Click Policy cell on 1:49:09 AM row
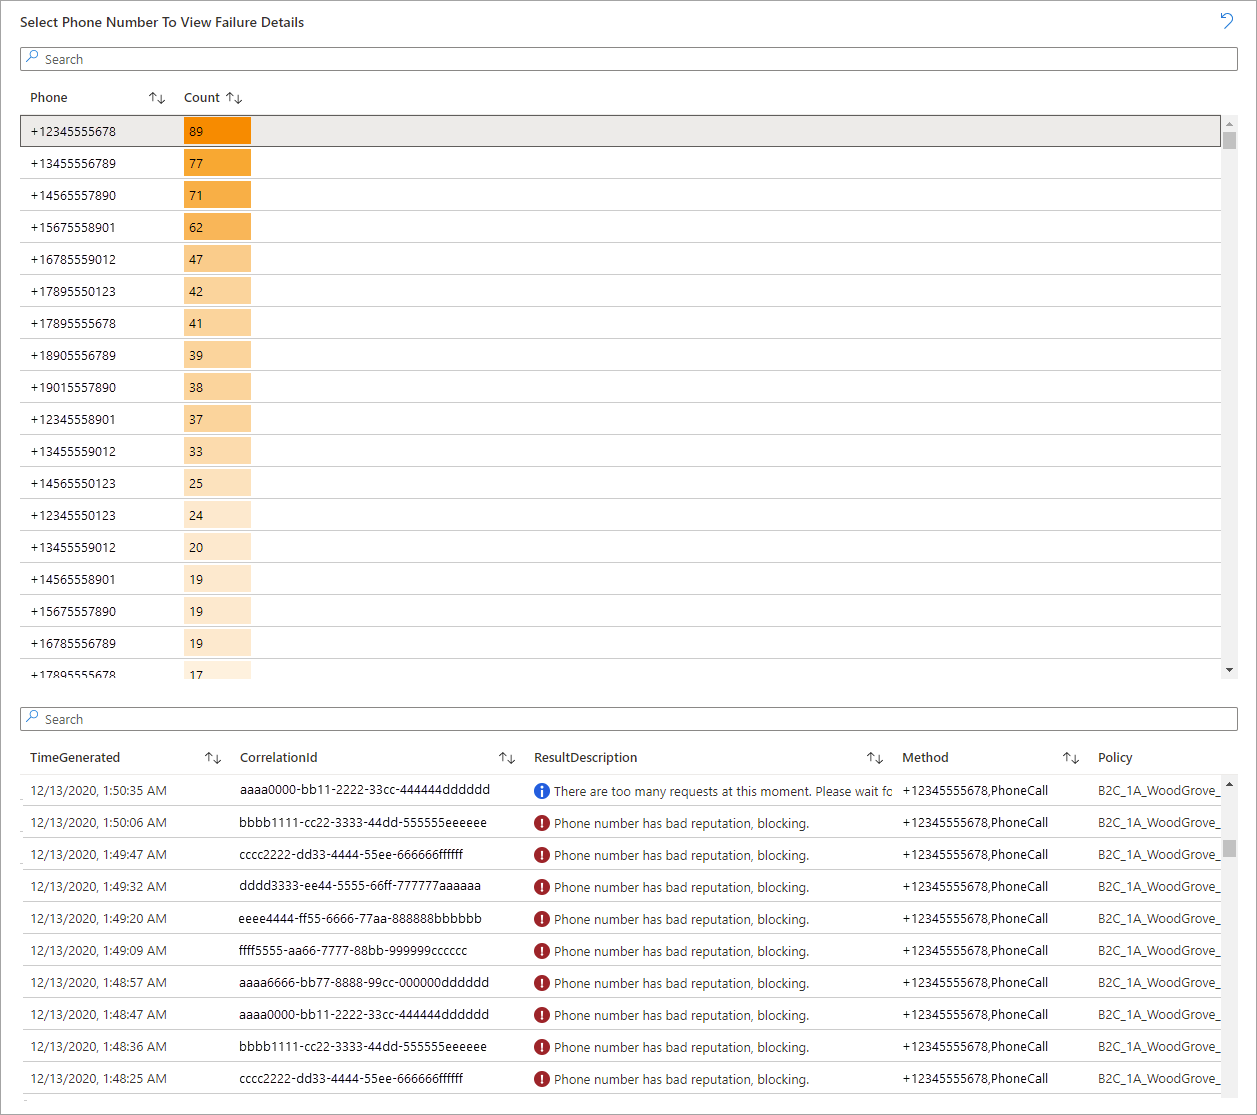 [x=1159, y=950]
